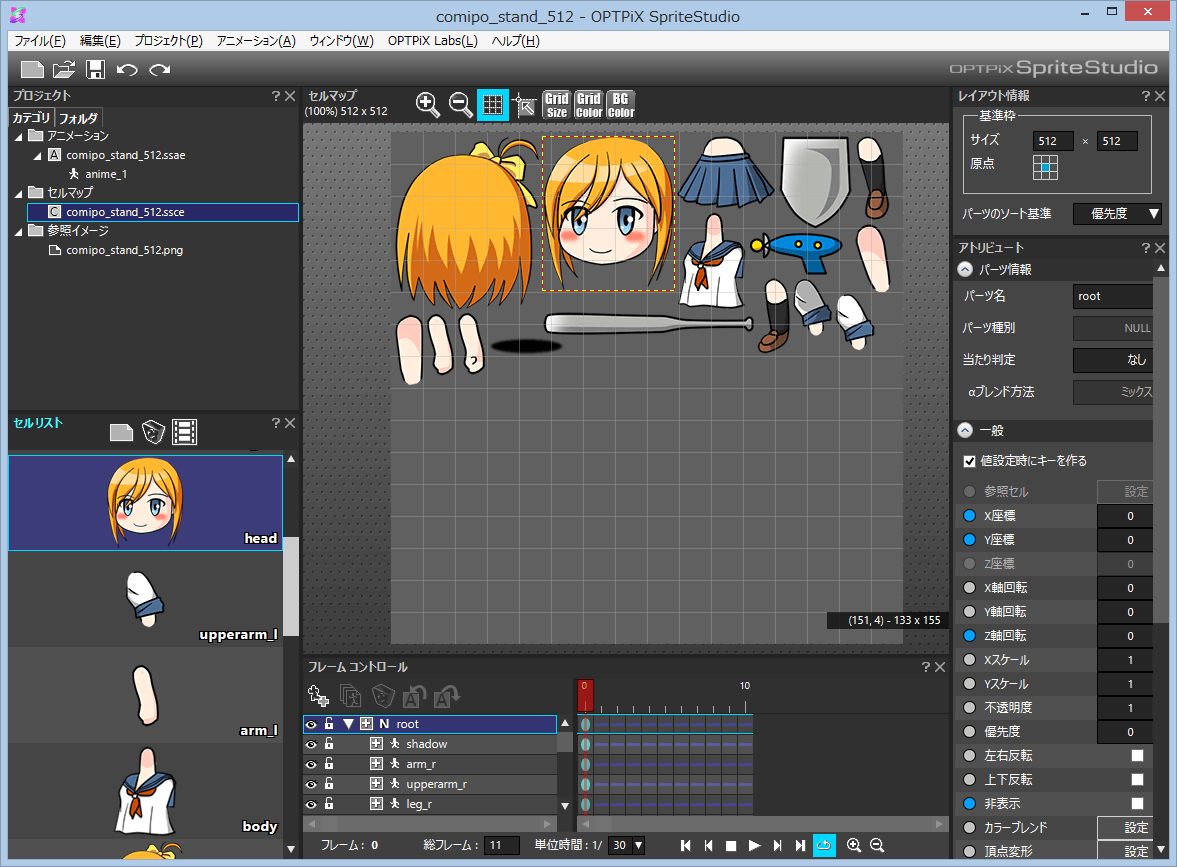The image size is (1177, 867).
Task: Zoom in on the cell map
Action: 428,105
